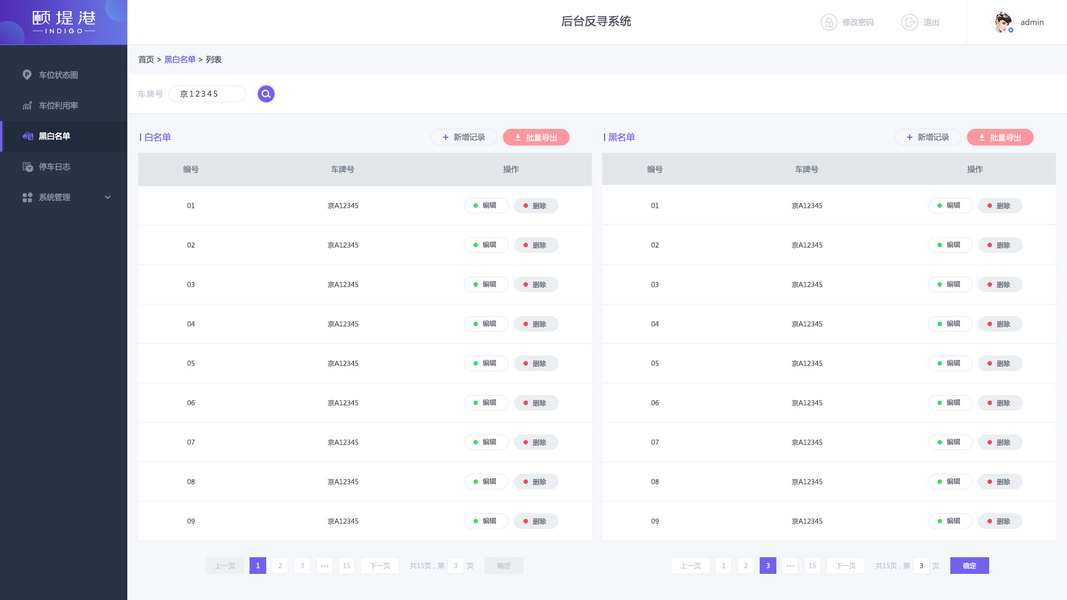Delete row 06 in 黑名单

[1000, 403]
